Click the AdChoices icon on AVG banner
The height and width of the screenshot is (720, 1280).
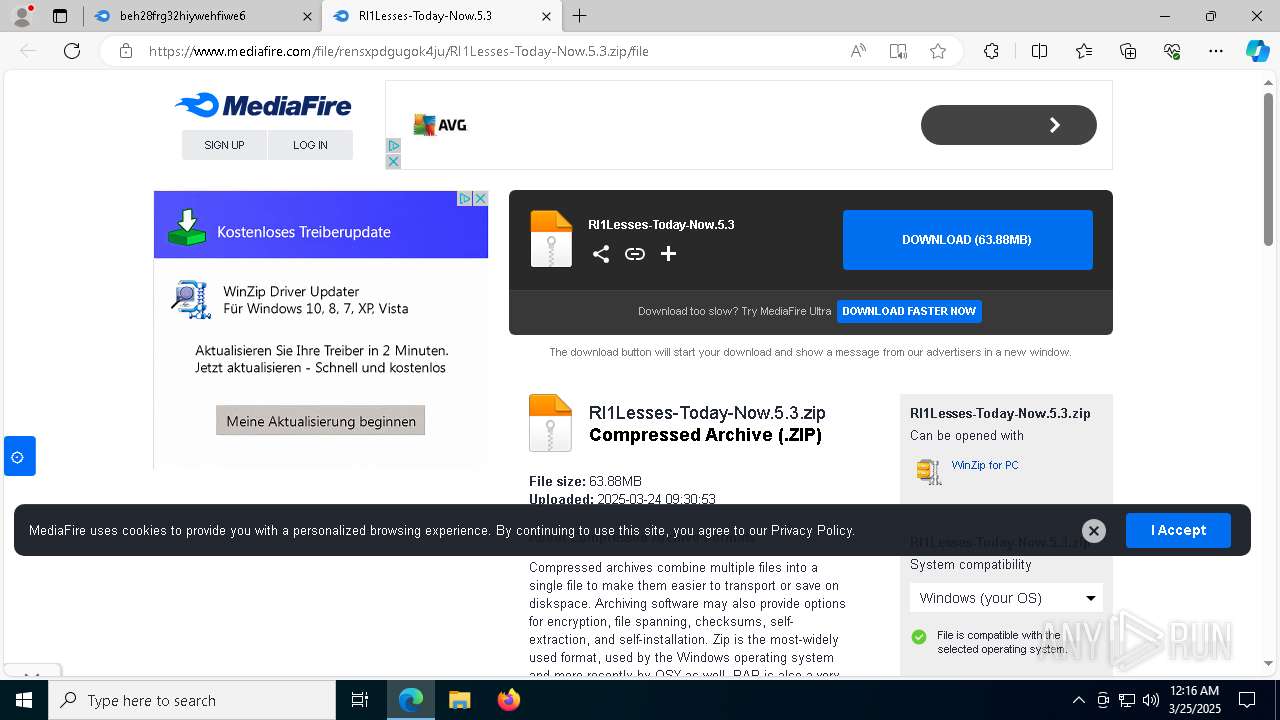click(x=393, y=146)
